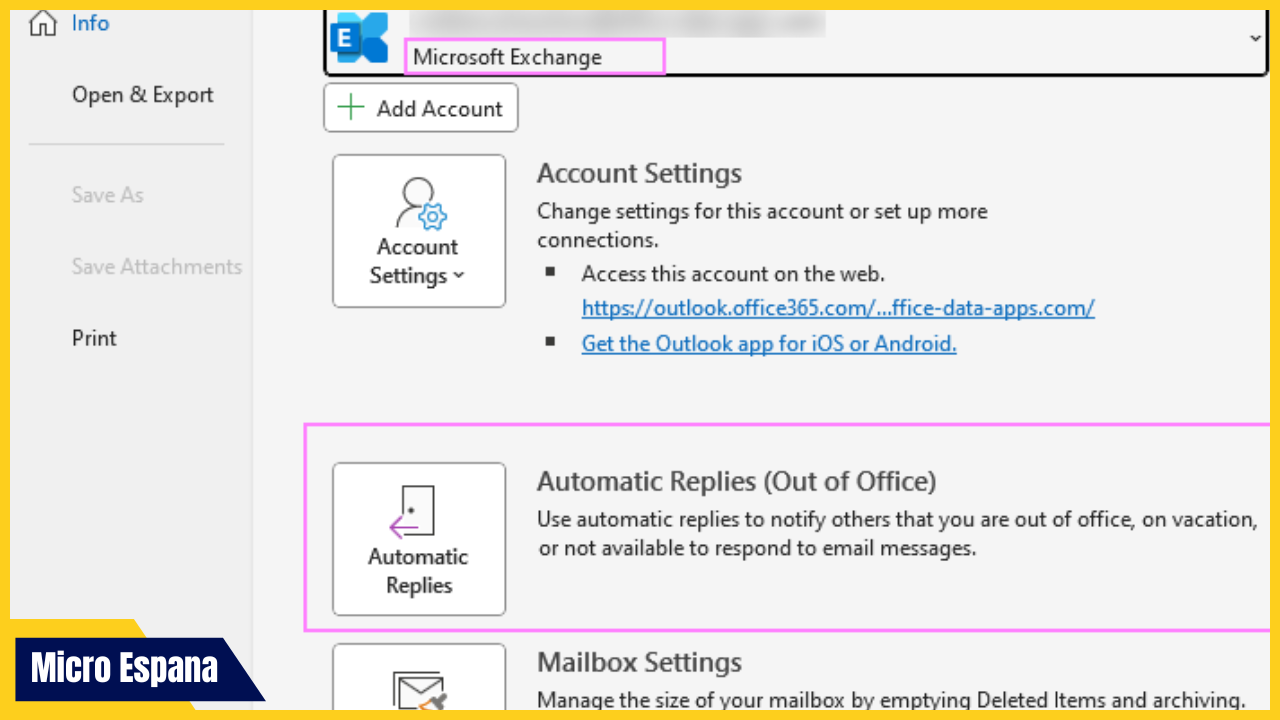The height and width of the screenshot is (720, 1280).
Task: Click the Microsoft Exchange logo icon
Action: click(359, 38)
